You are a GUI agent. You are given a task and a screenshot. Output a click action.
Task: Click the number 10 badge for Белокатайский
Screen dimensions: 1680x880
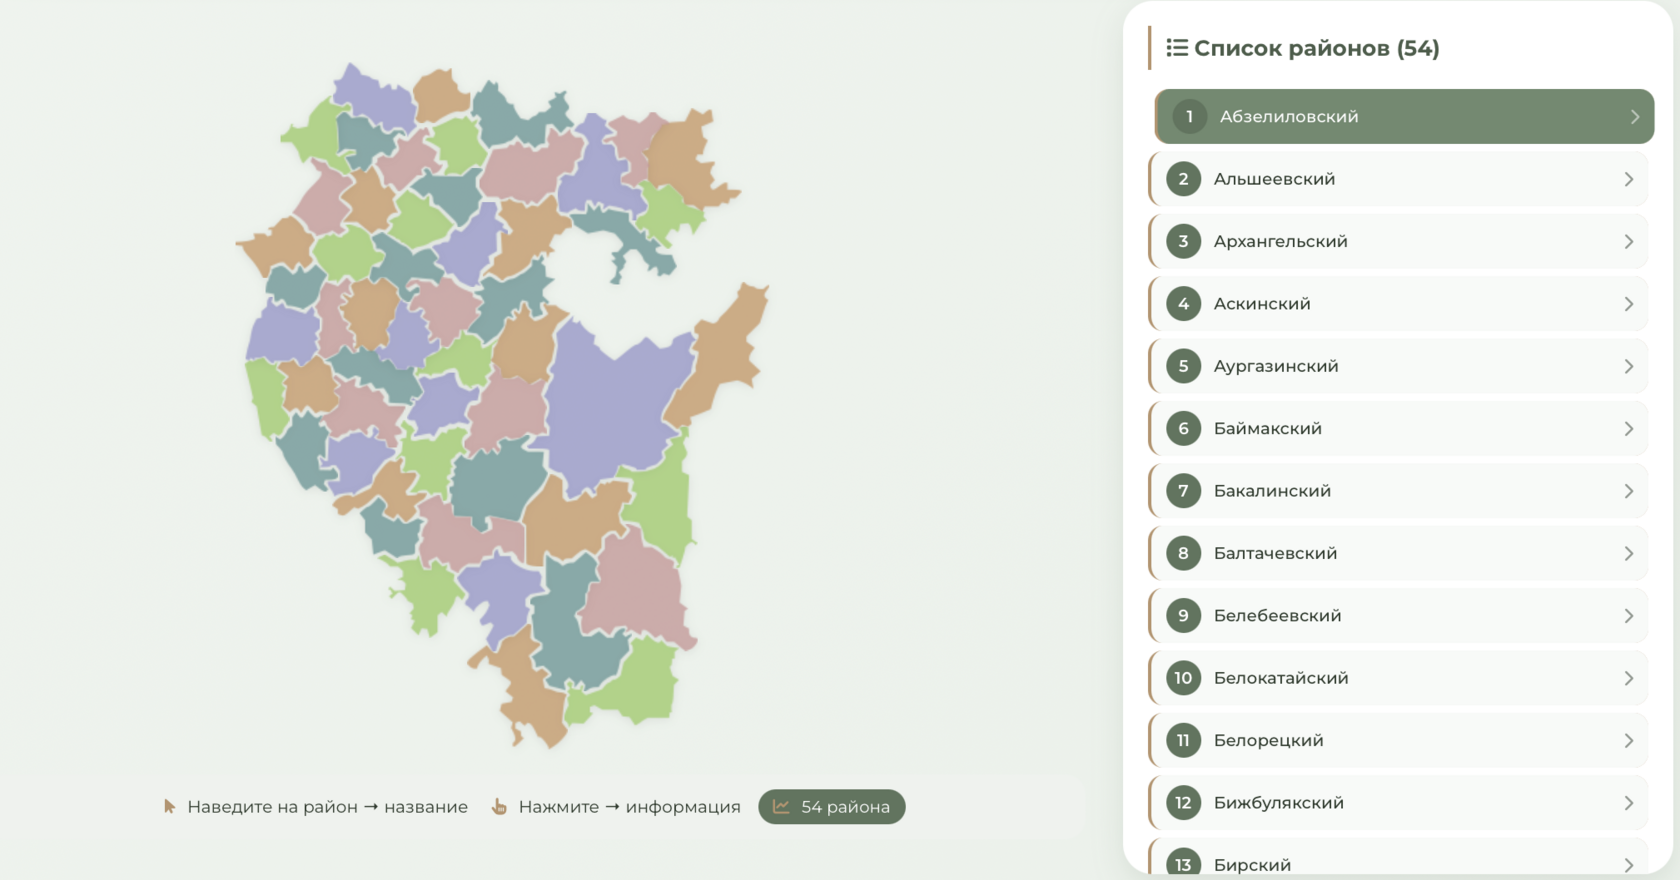(x=1183, y=678)
